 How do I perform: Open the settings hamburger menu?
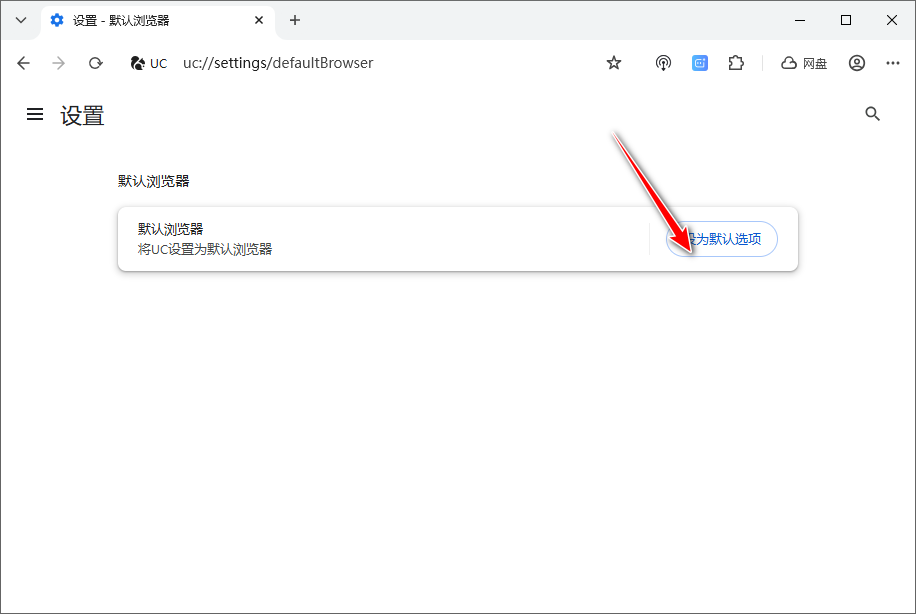coord(35,114)
